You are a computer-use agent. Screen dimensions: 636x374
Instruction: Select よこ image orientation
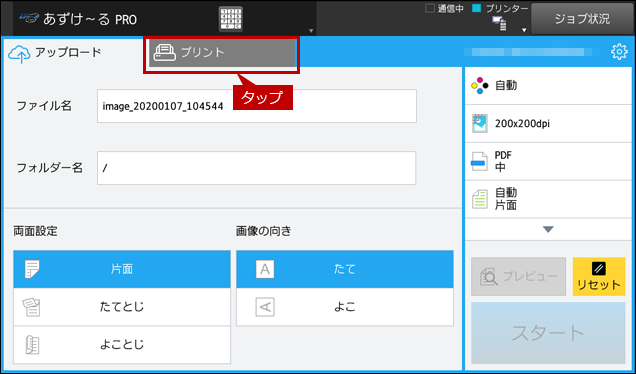point(345,307)
